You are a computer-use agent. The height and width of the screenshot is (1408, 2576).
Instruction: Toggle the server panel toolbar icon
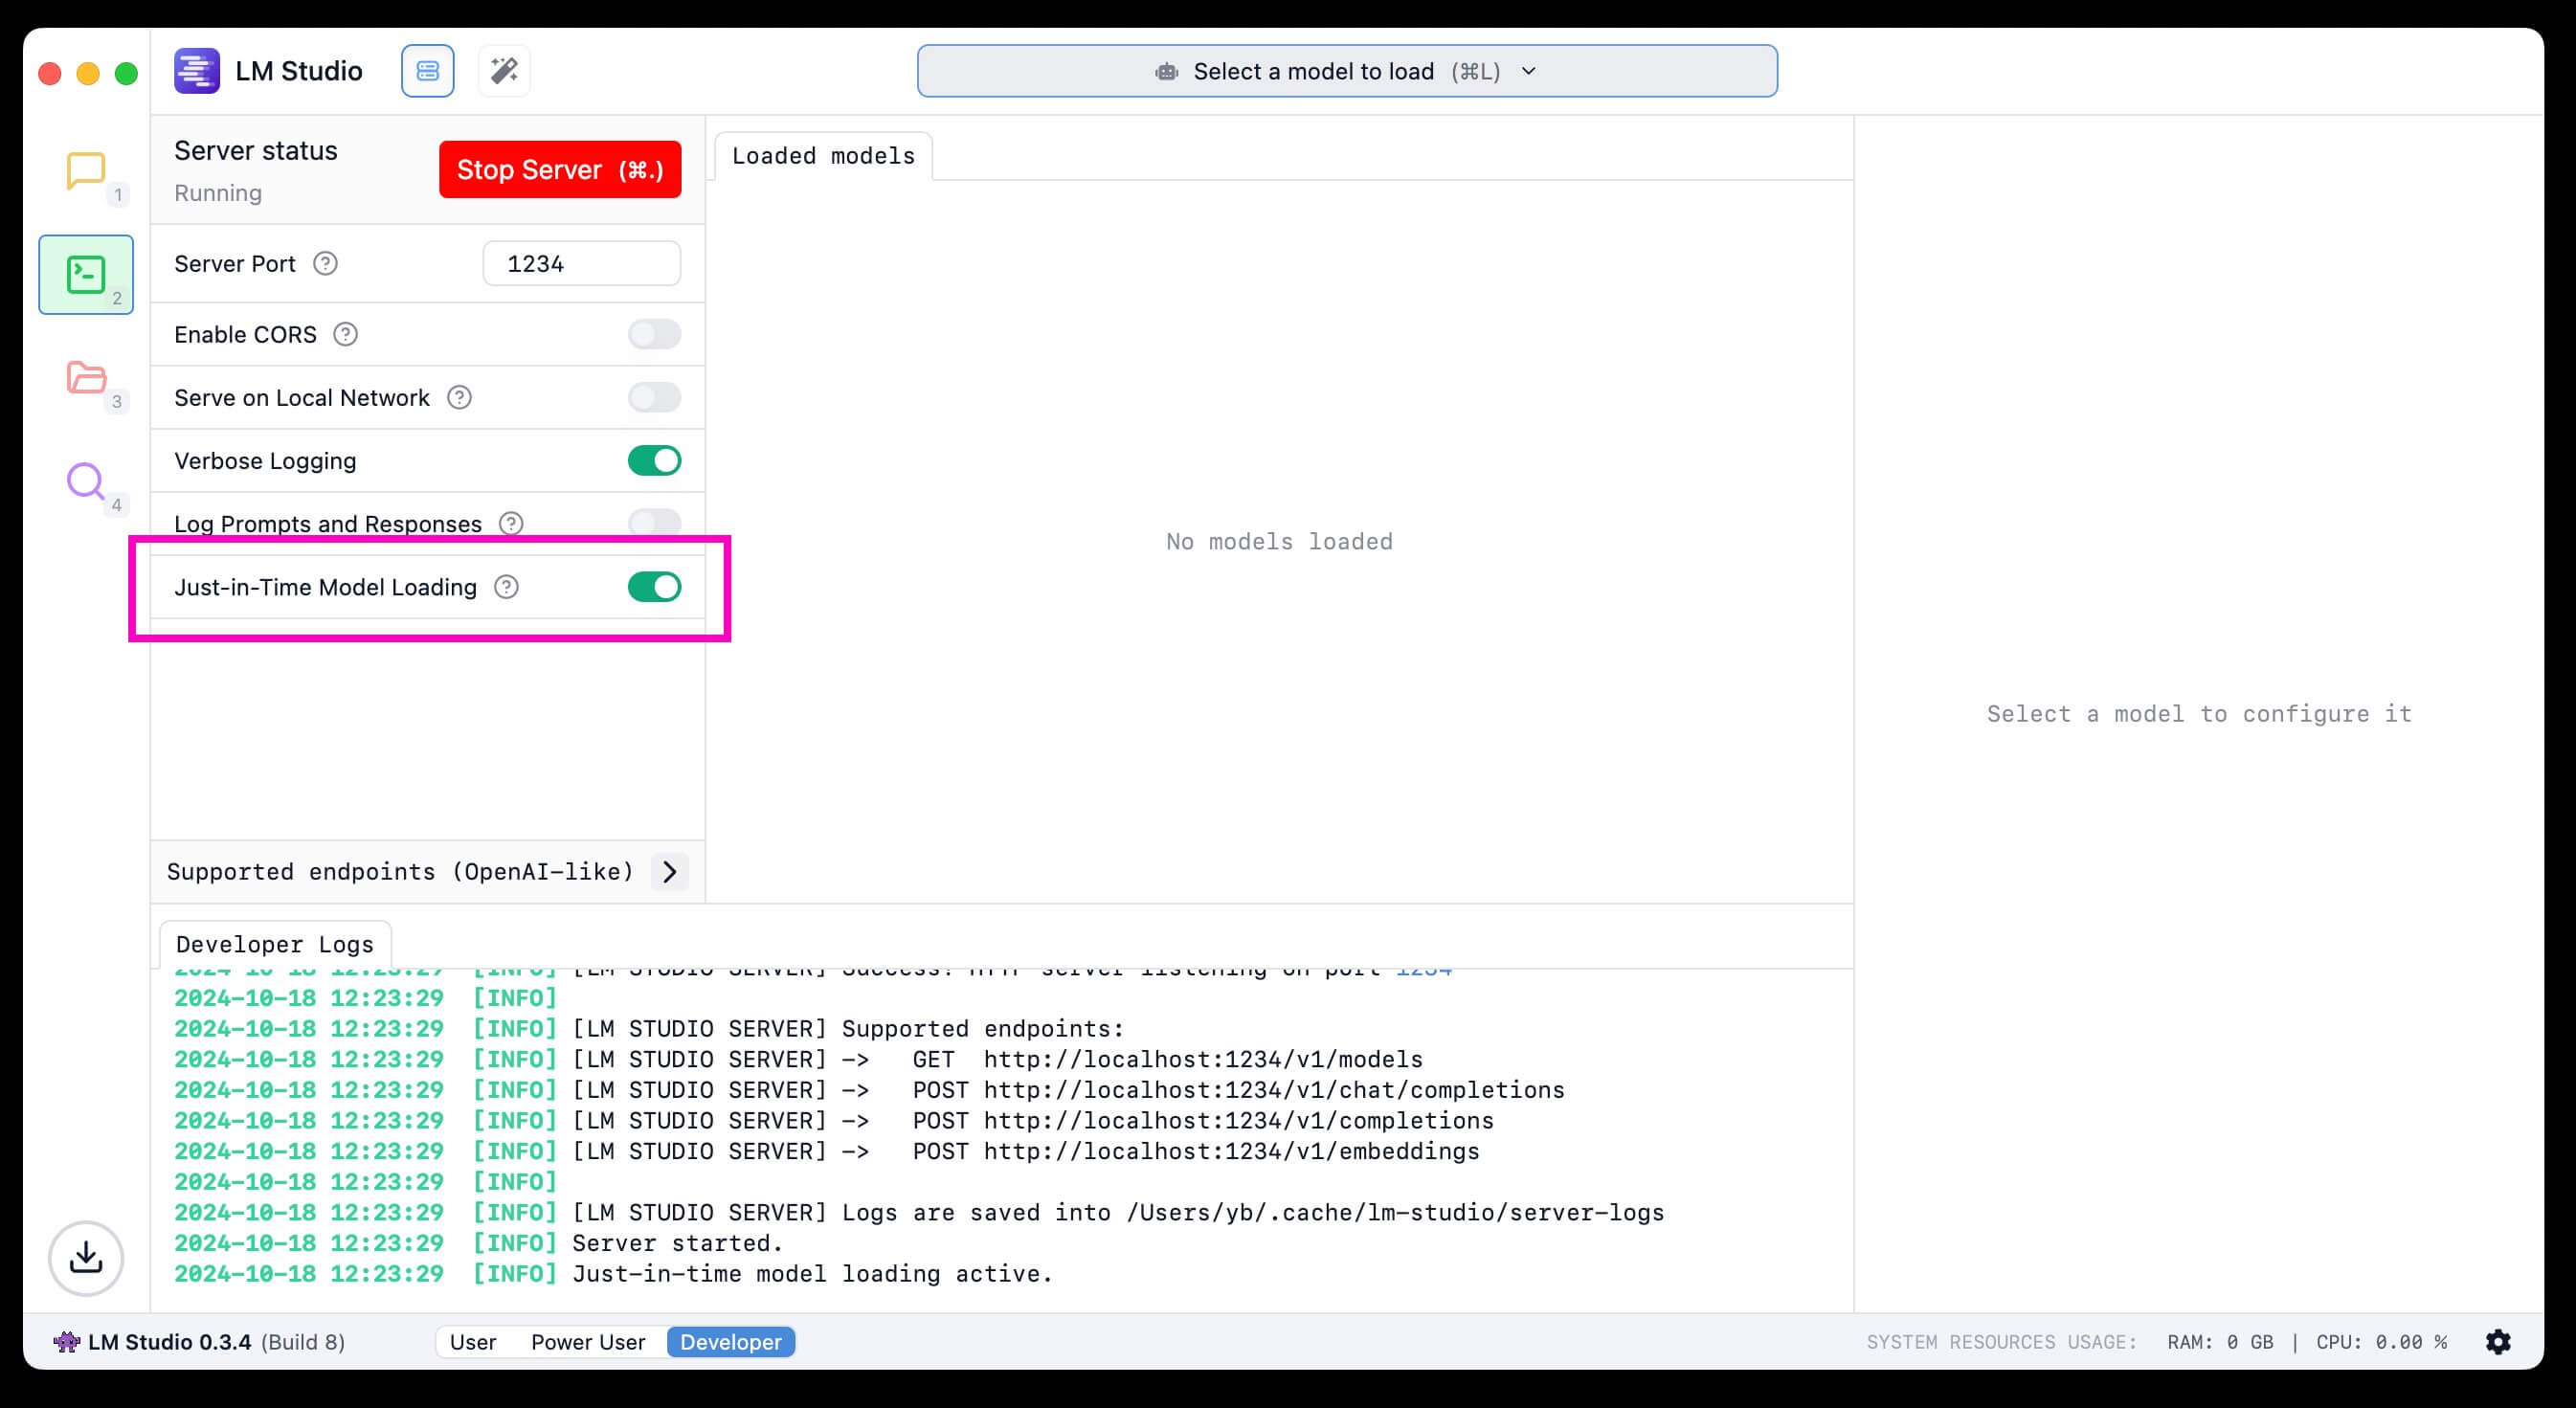[428, 71]
